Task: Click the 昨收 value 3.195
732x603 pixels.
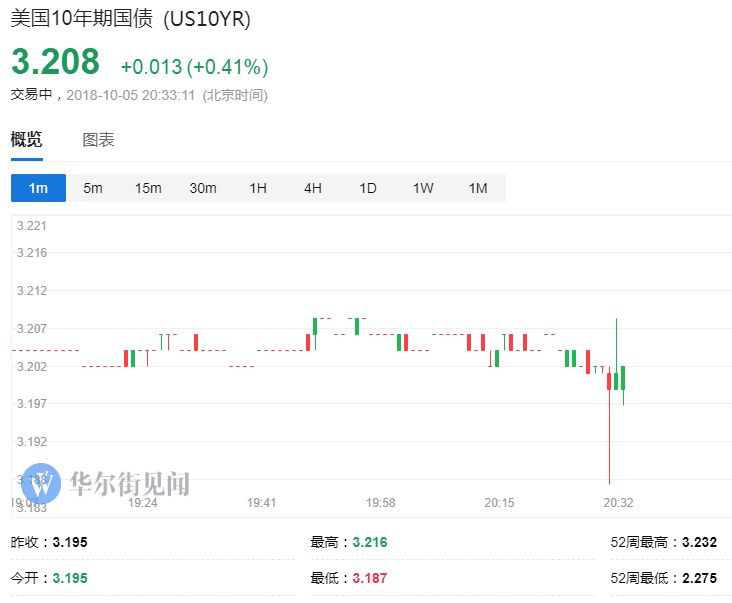Action: pos(70,542)
